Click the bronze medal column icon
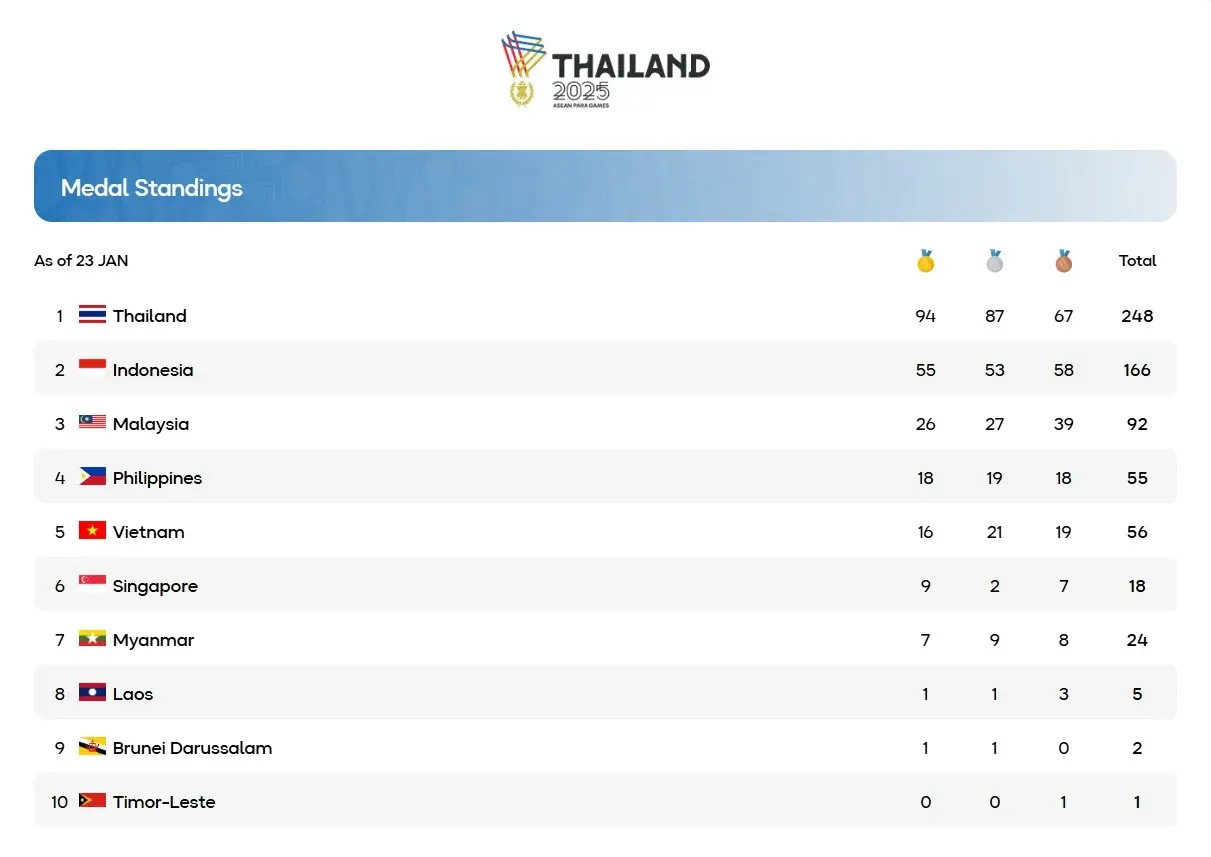The height and width of the screenshot is (857, 1211). pyautogui.click(x=1063, y=261)
